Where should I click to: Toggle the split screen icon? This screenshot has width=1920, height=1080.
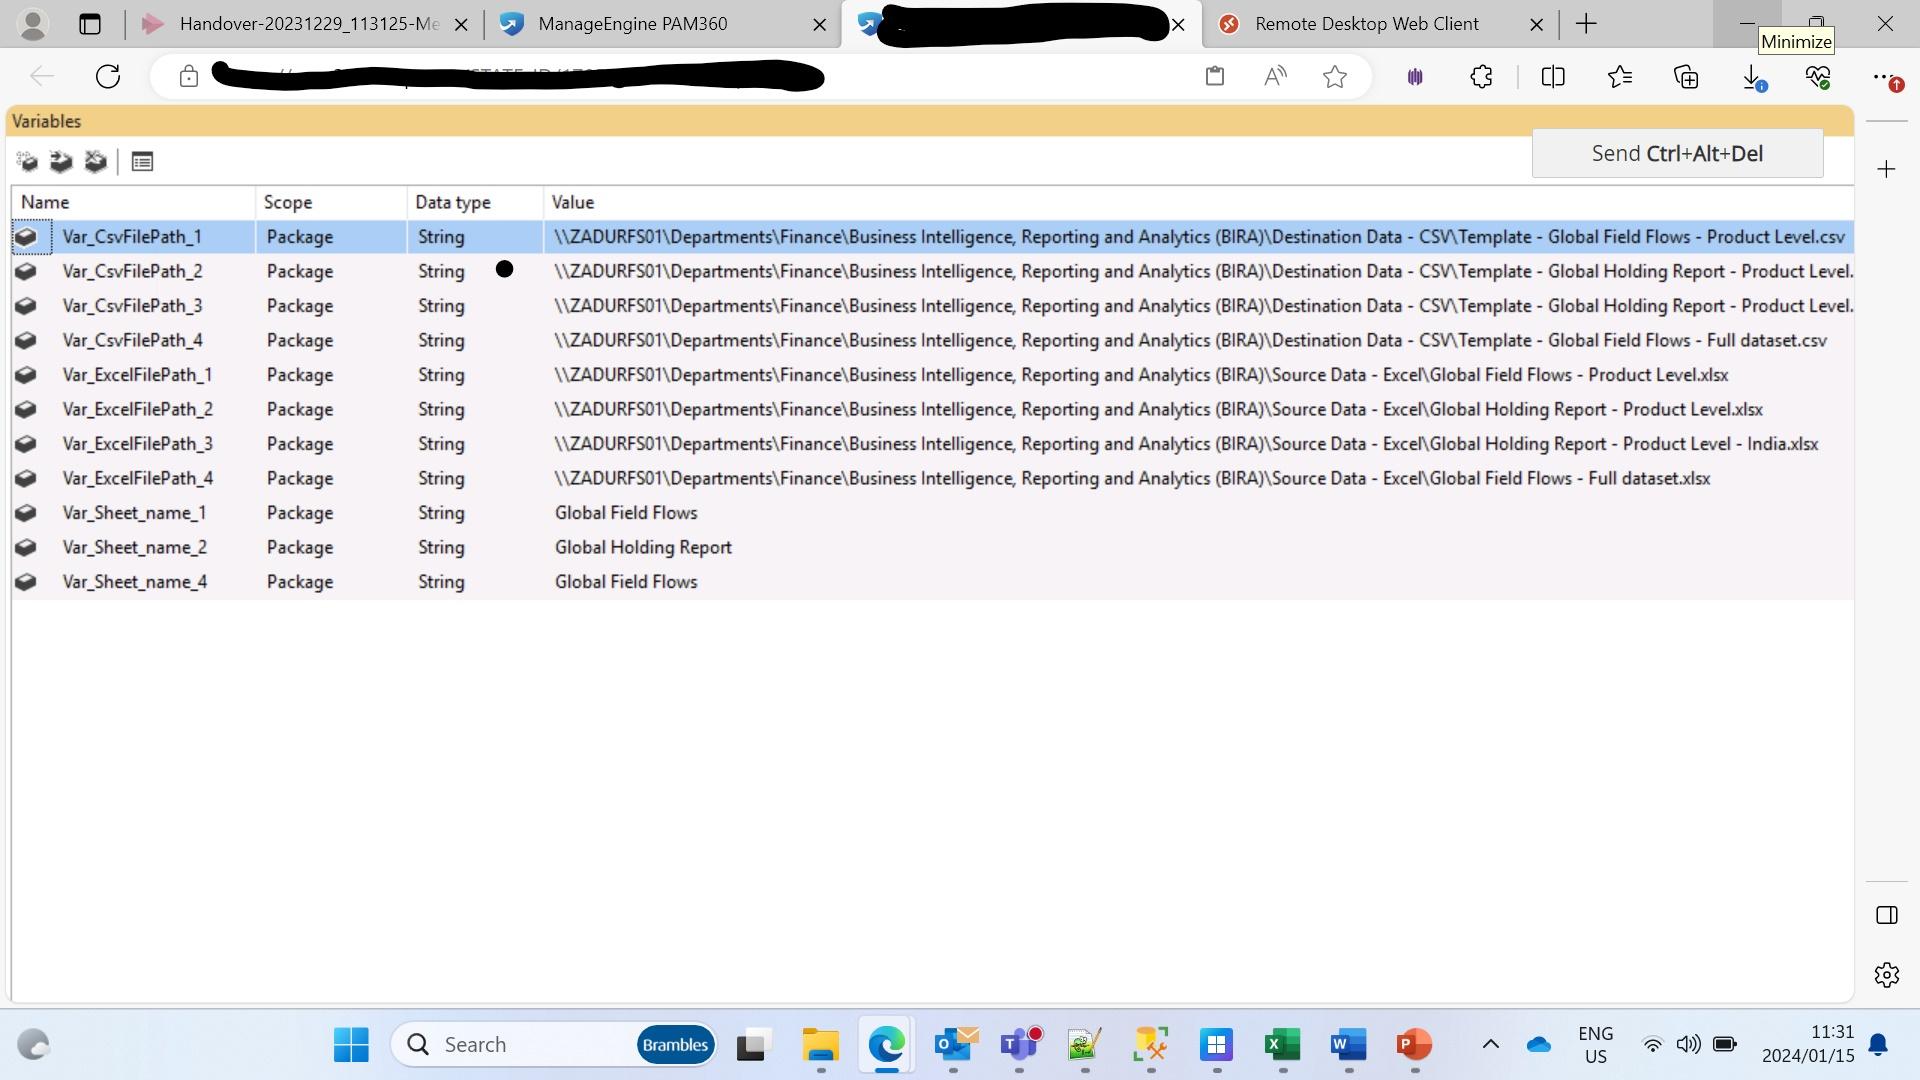pos(1553,77)
